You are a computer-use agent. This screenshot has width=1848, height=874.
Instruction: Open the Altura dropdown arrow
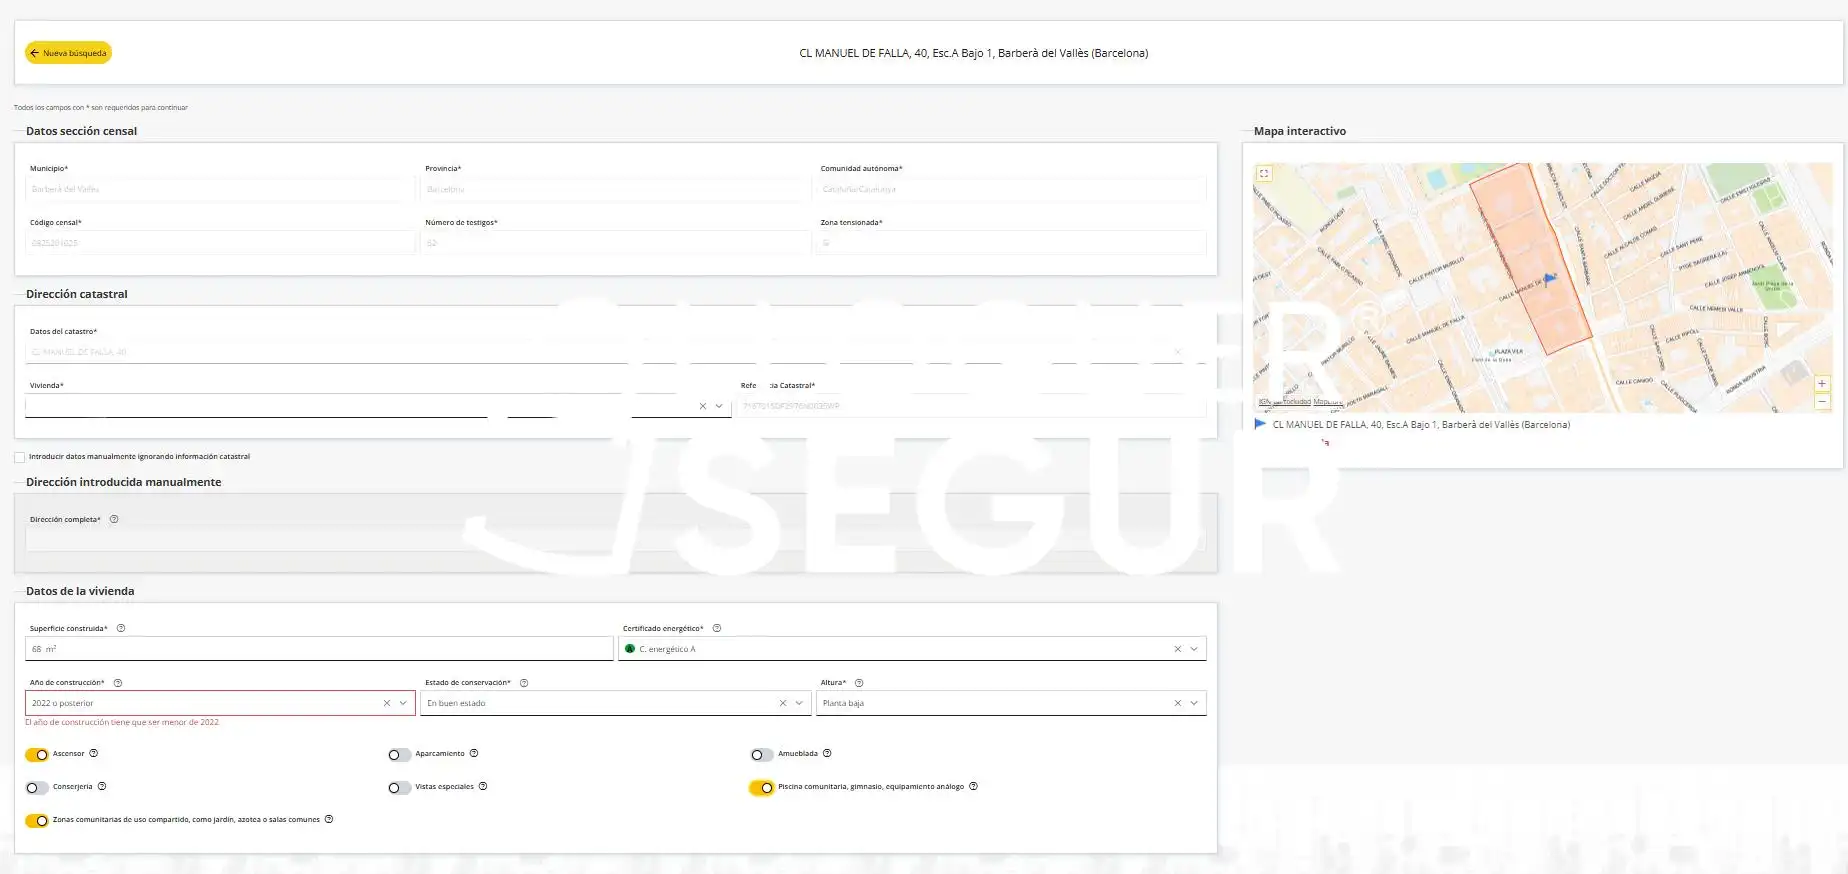coord(1194,703)
